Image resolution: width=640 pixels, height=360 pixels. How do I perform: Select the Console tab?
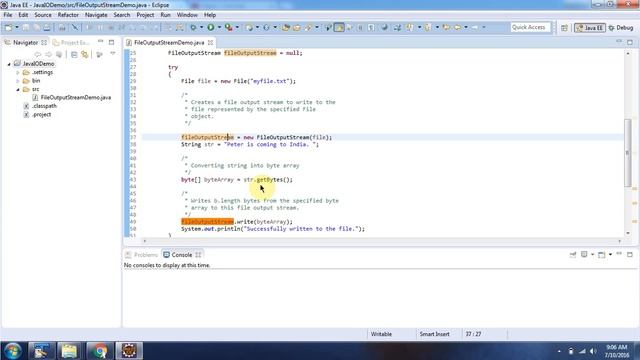[x=182, y=255]
